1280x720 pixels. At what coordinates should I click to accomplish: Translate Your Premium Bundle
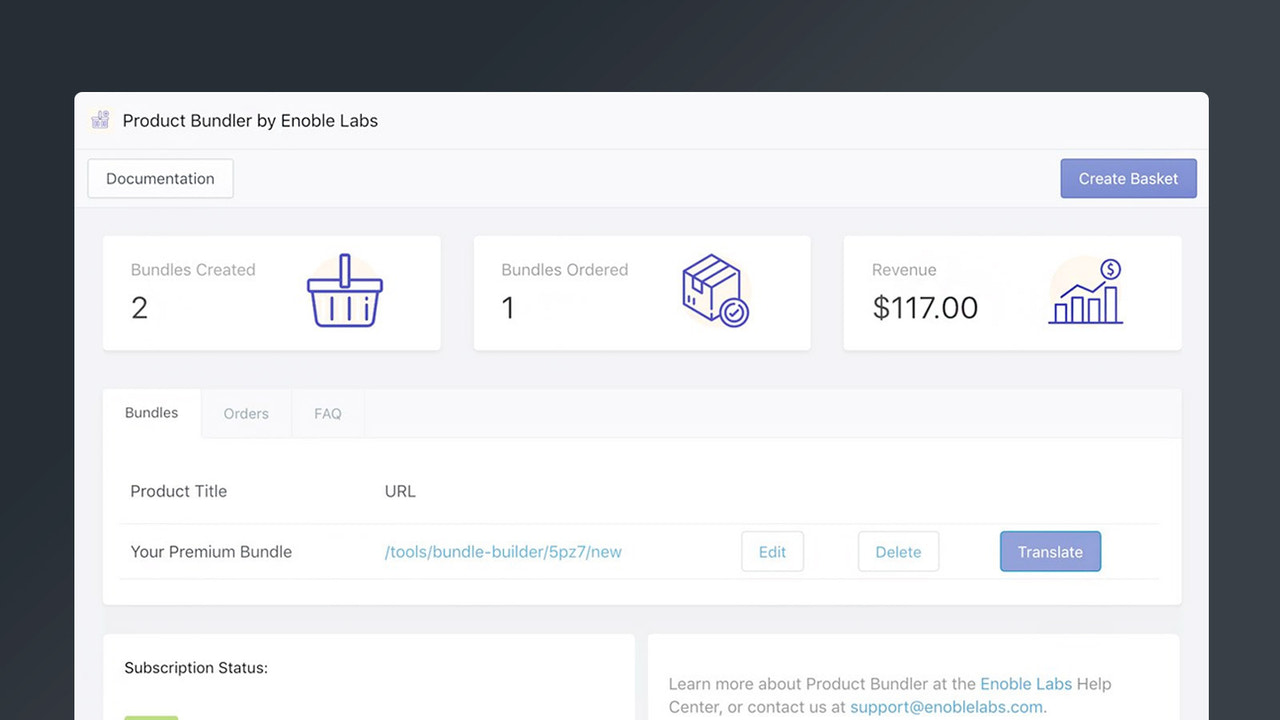[x=1050, y=551]
